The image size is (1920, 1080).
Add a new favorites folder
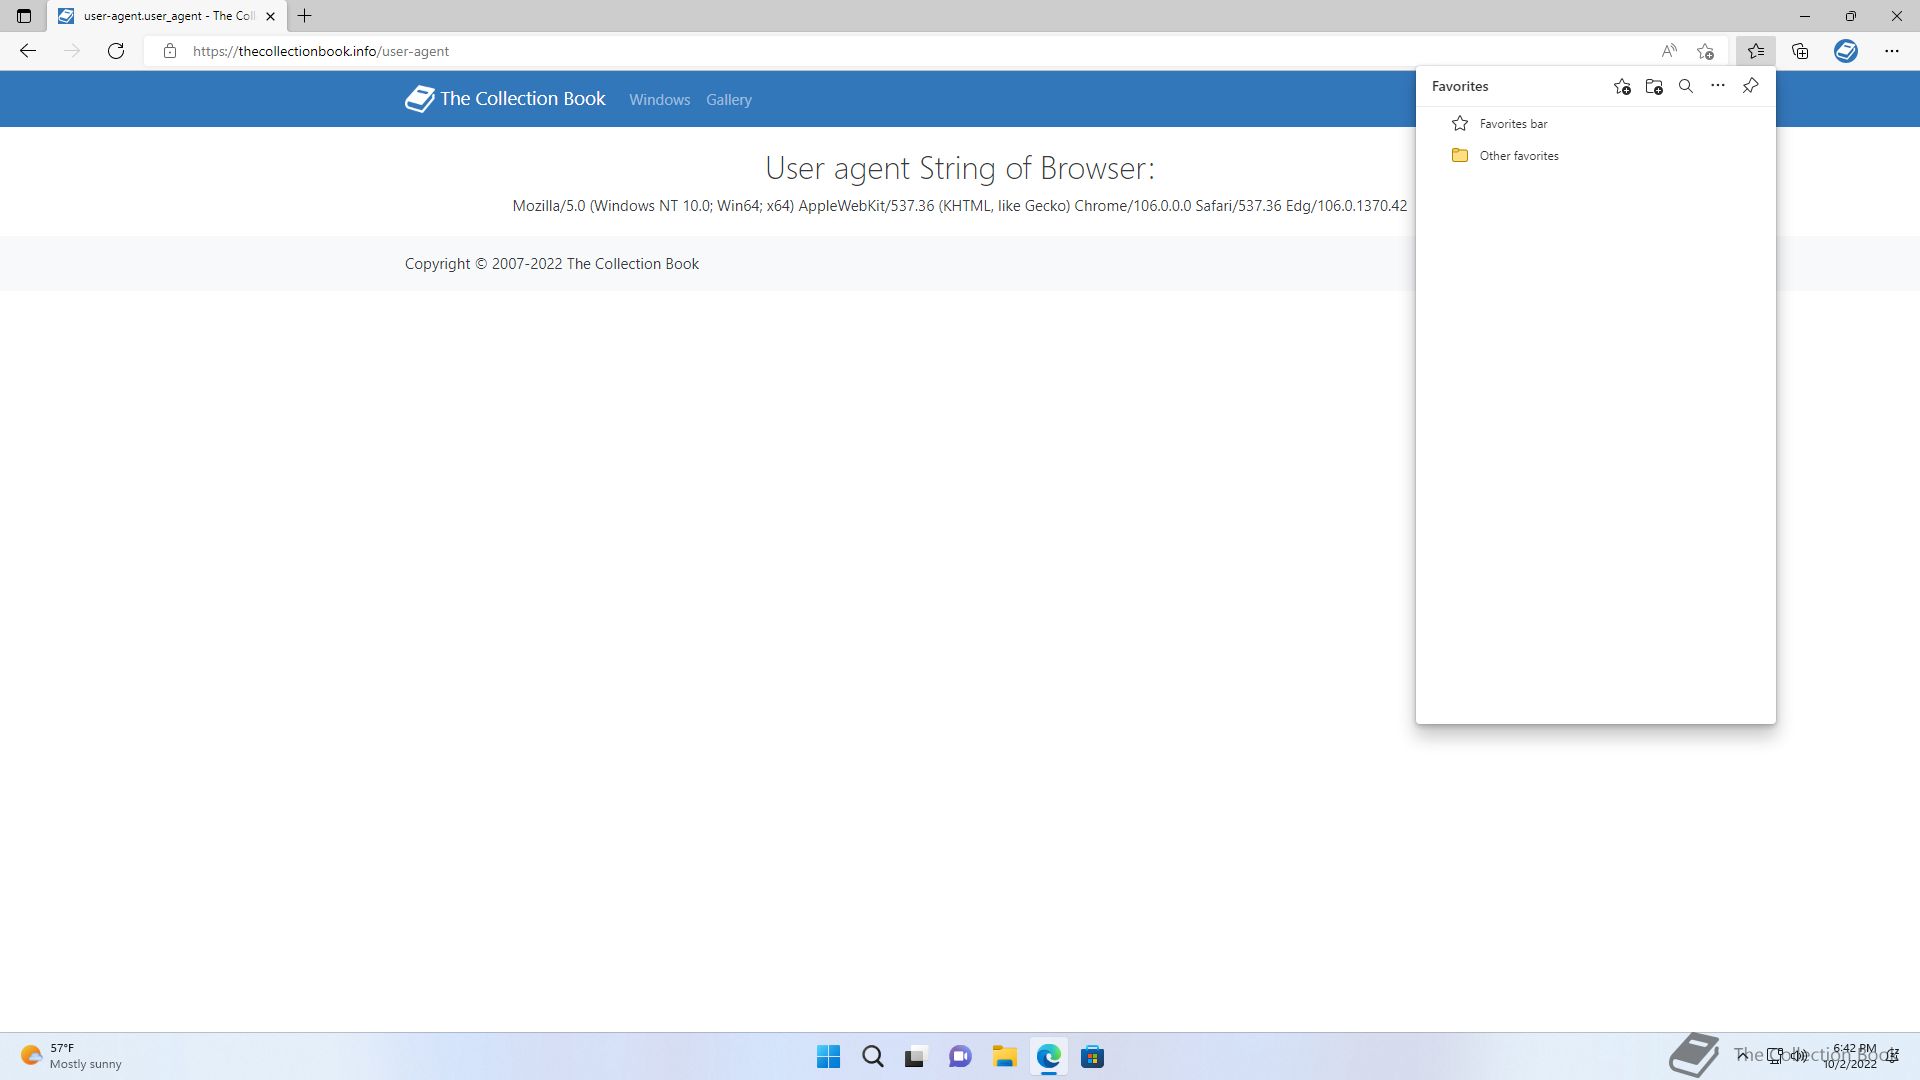pyautogui.click(x=1654, y=87)
